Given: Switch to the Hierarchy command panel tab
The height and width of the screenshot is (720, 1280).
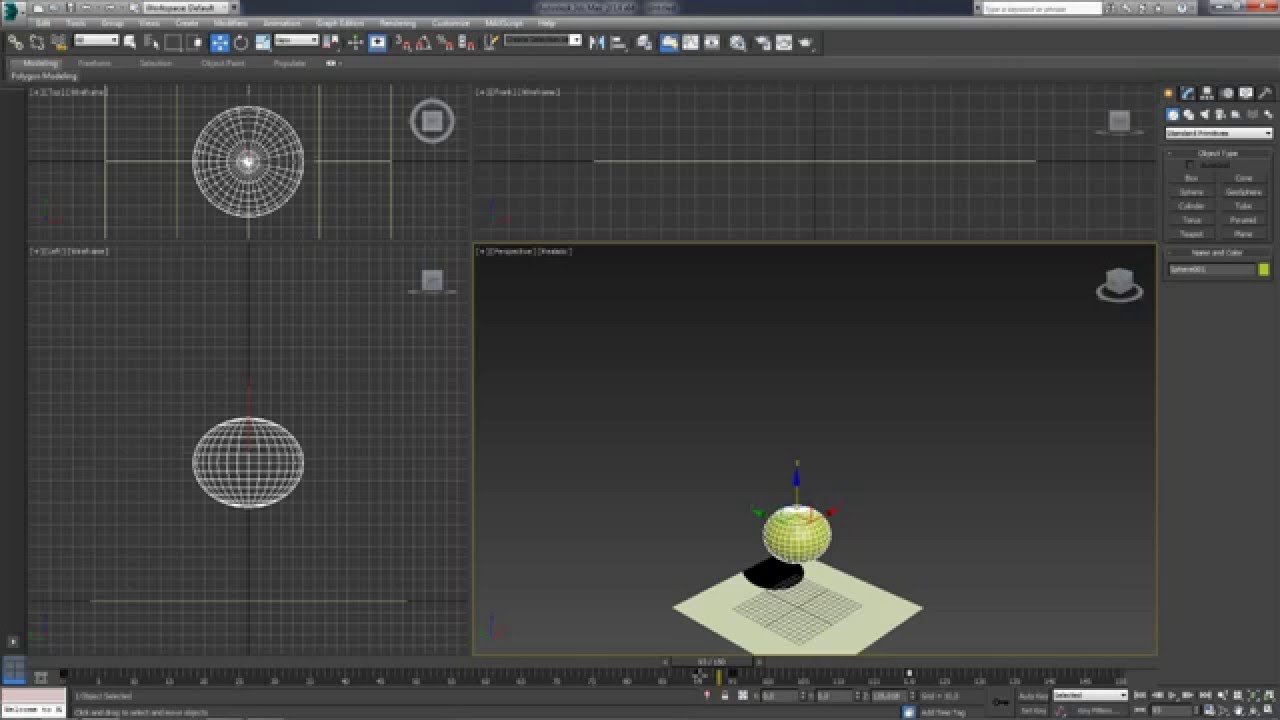Looking at the screenshot, I should pos(1207,93).
